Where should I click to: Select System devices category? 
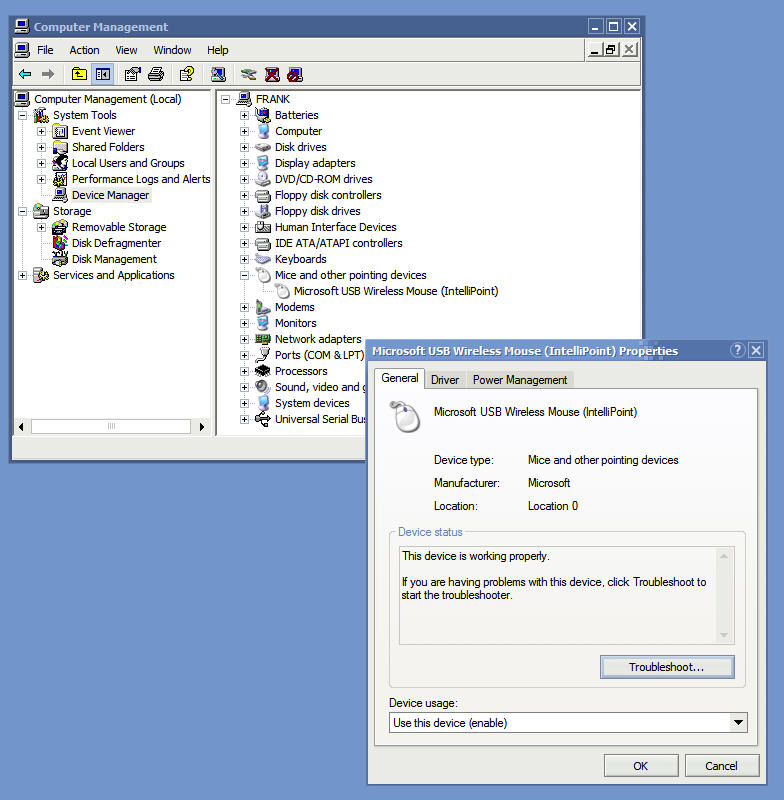pyautogui.click(x=312, y=403)
